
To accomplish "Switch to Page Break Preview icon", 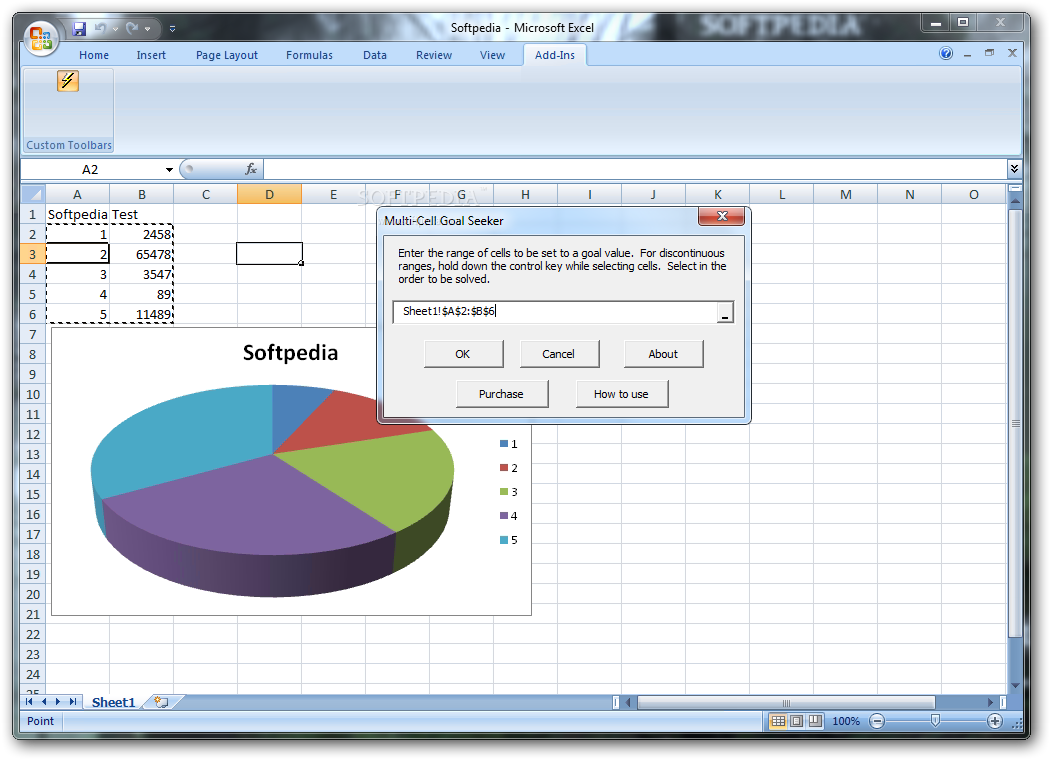I will [815, 721].
